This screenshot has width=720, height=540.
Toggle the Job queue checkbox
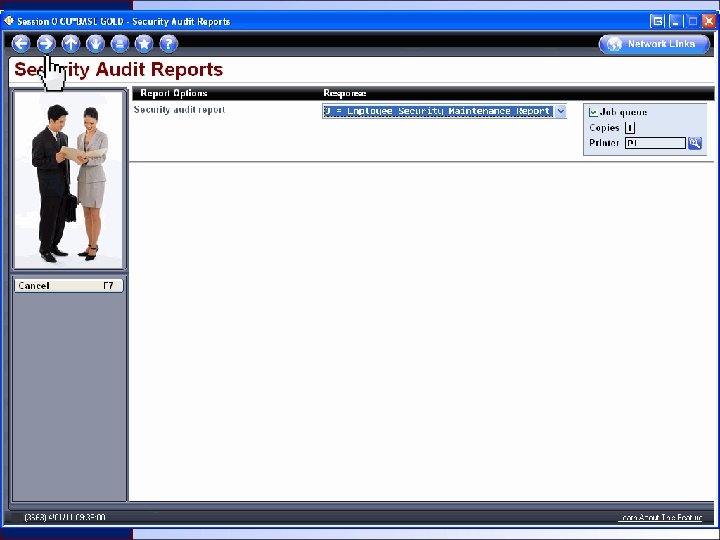click(x=593, y=112)
